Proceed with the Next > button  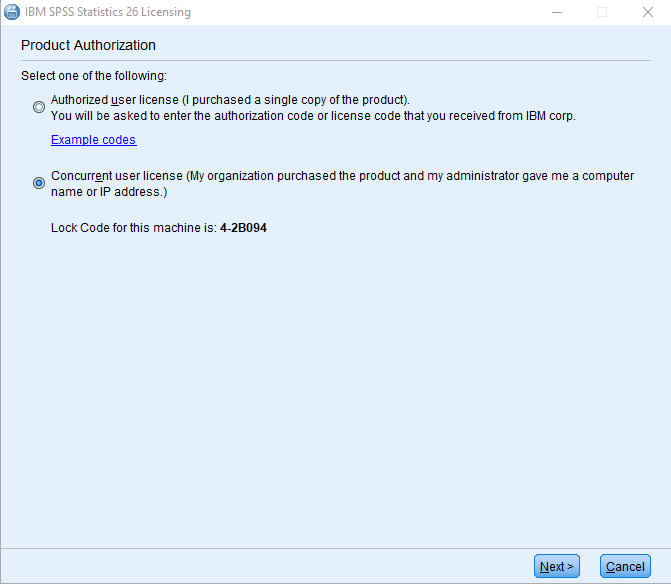tap(557, 566)
